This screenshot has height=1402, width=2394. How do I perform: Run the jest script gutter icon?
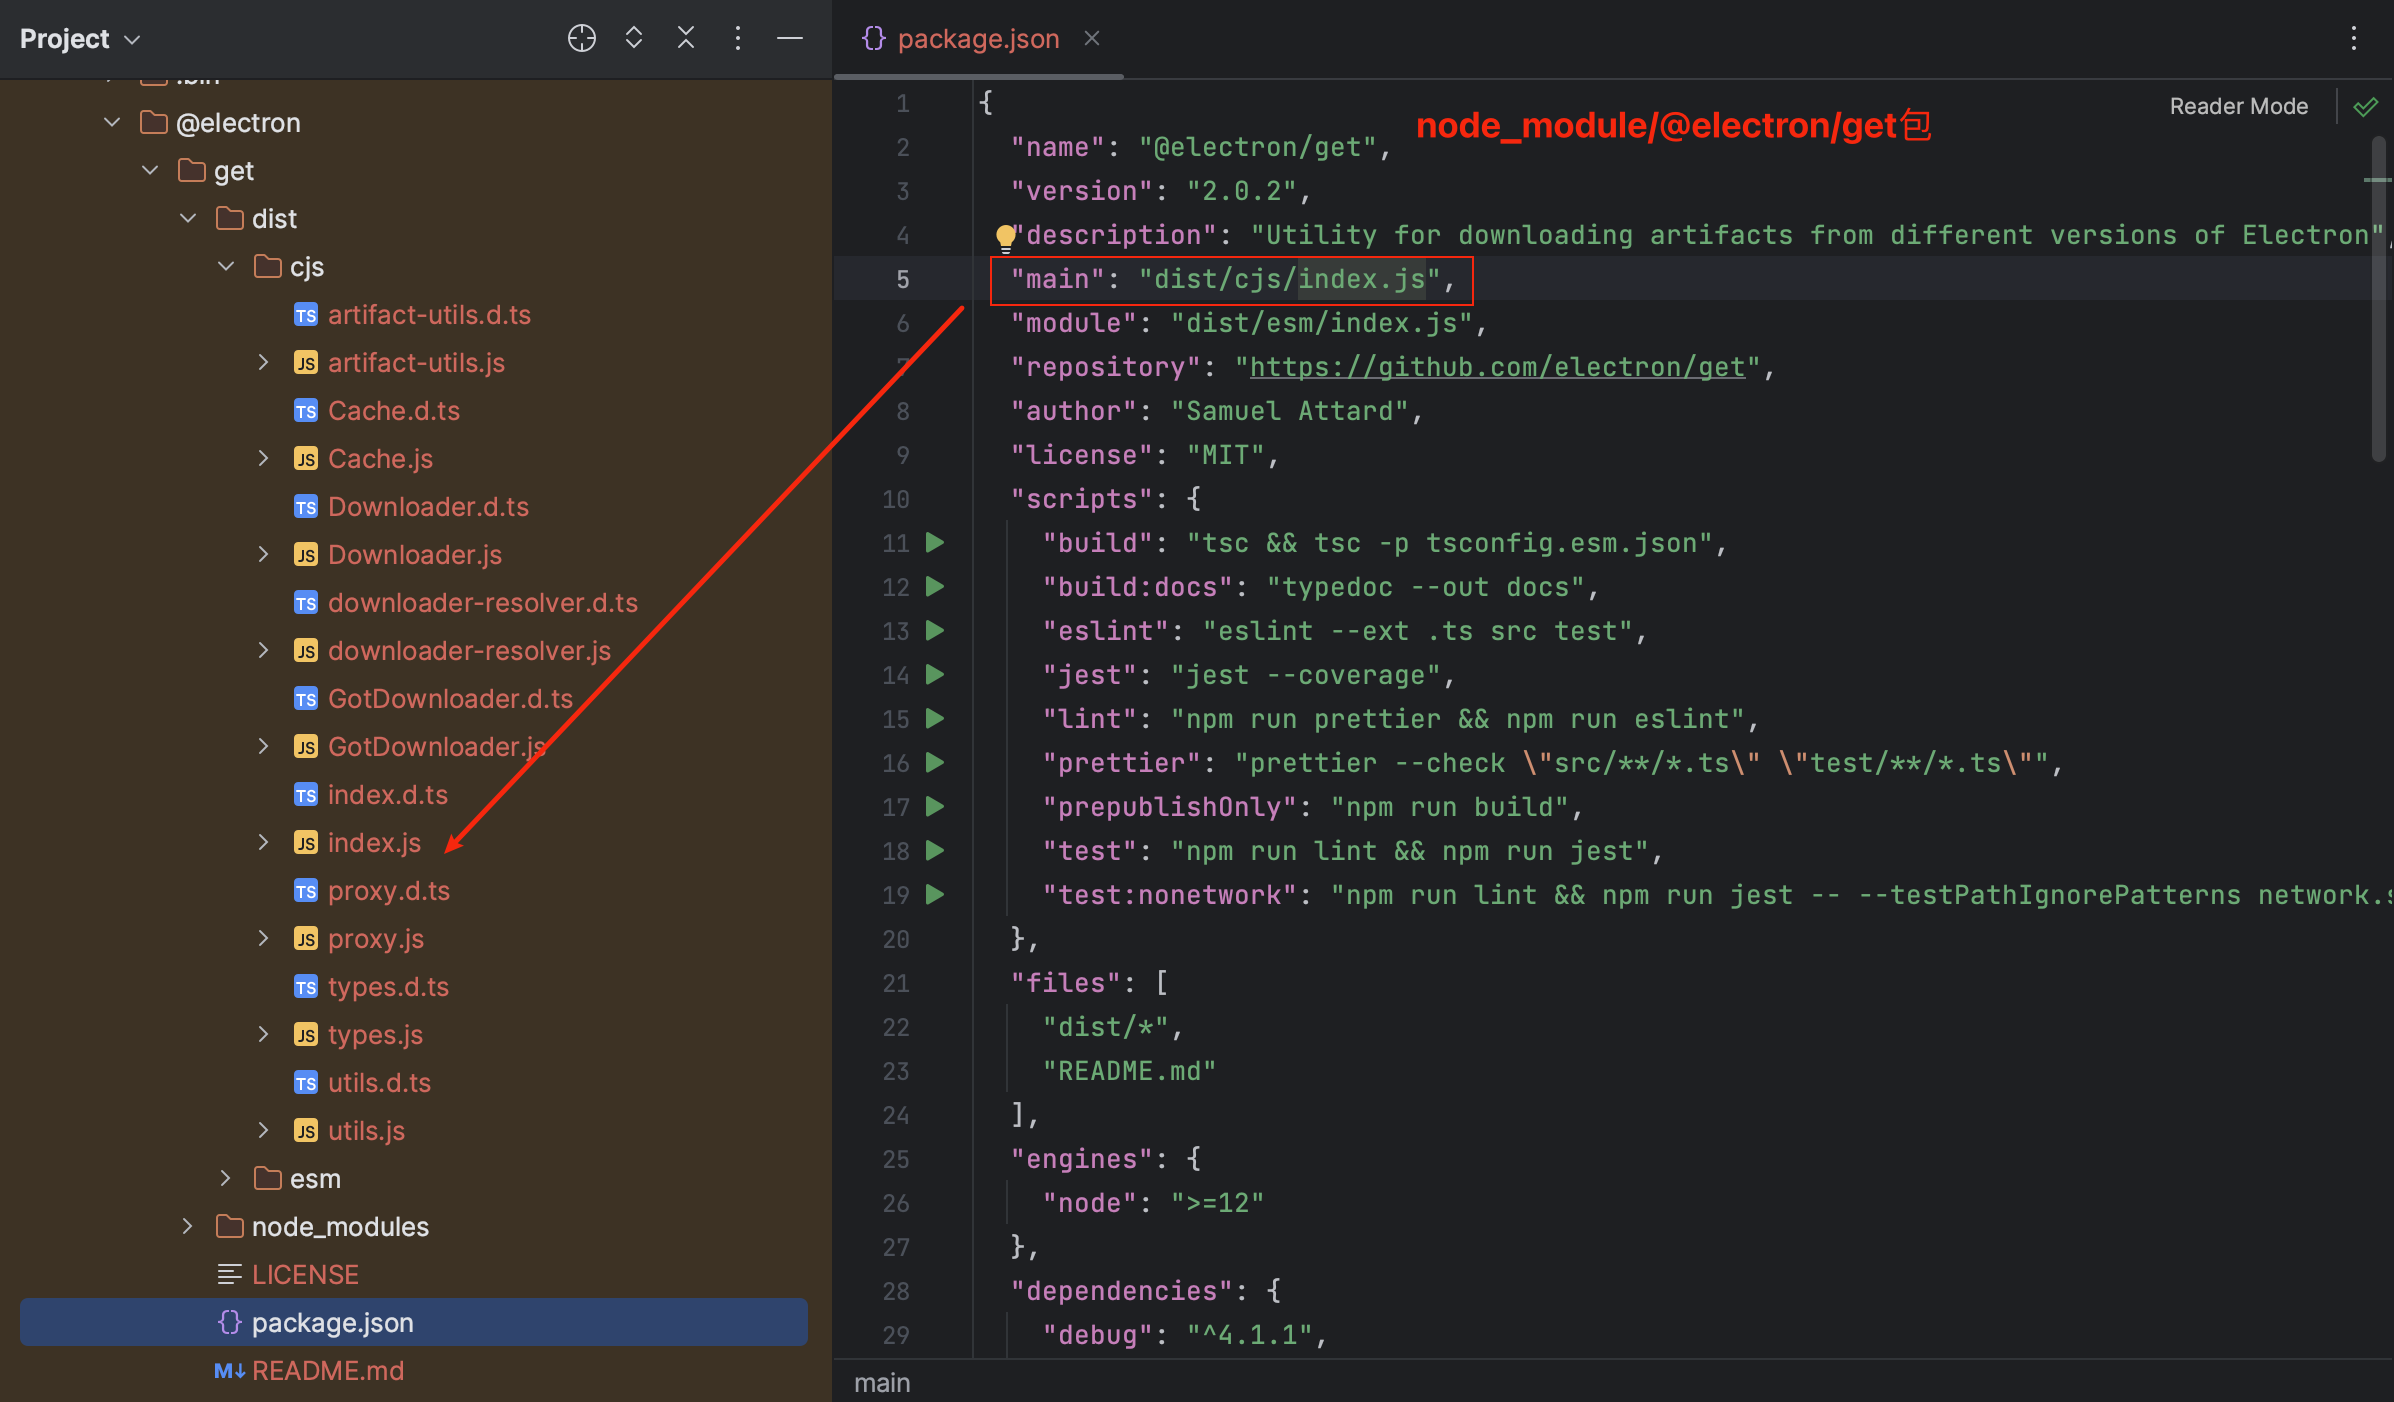[935, 674]
